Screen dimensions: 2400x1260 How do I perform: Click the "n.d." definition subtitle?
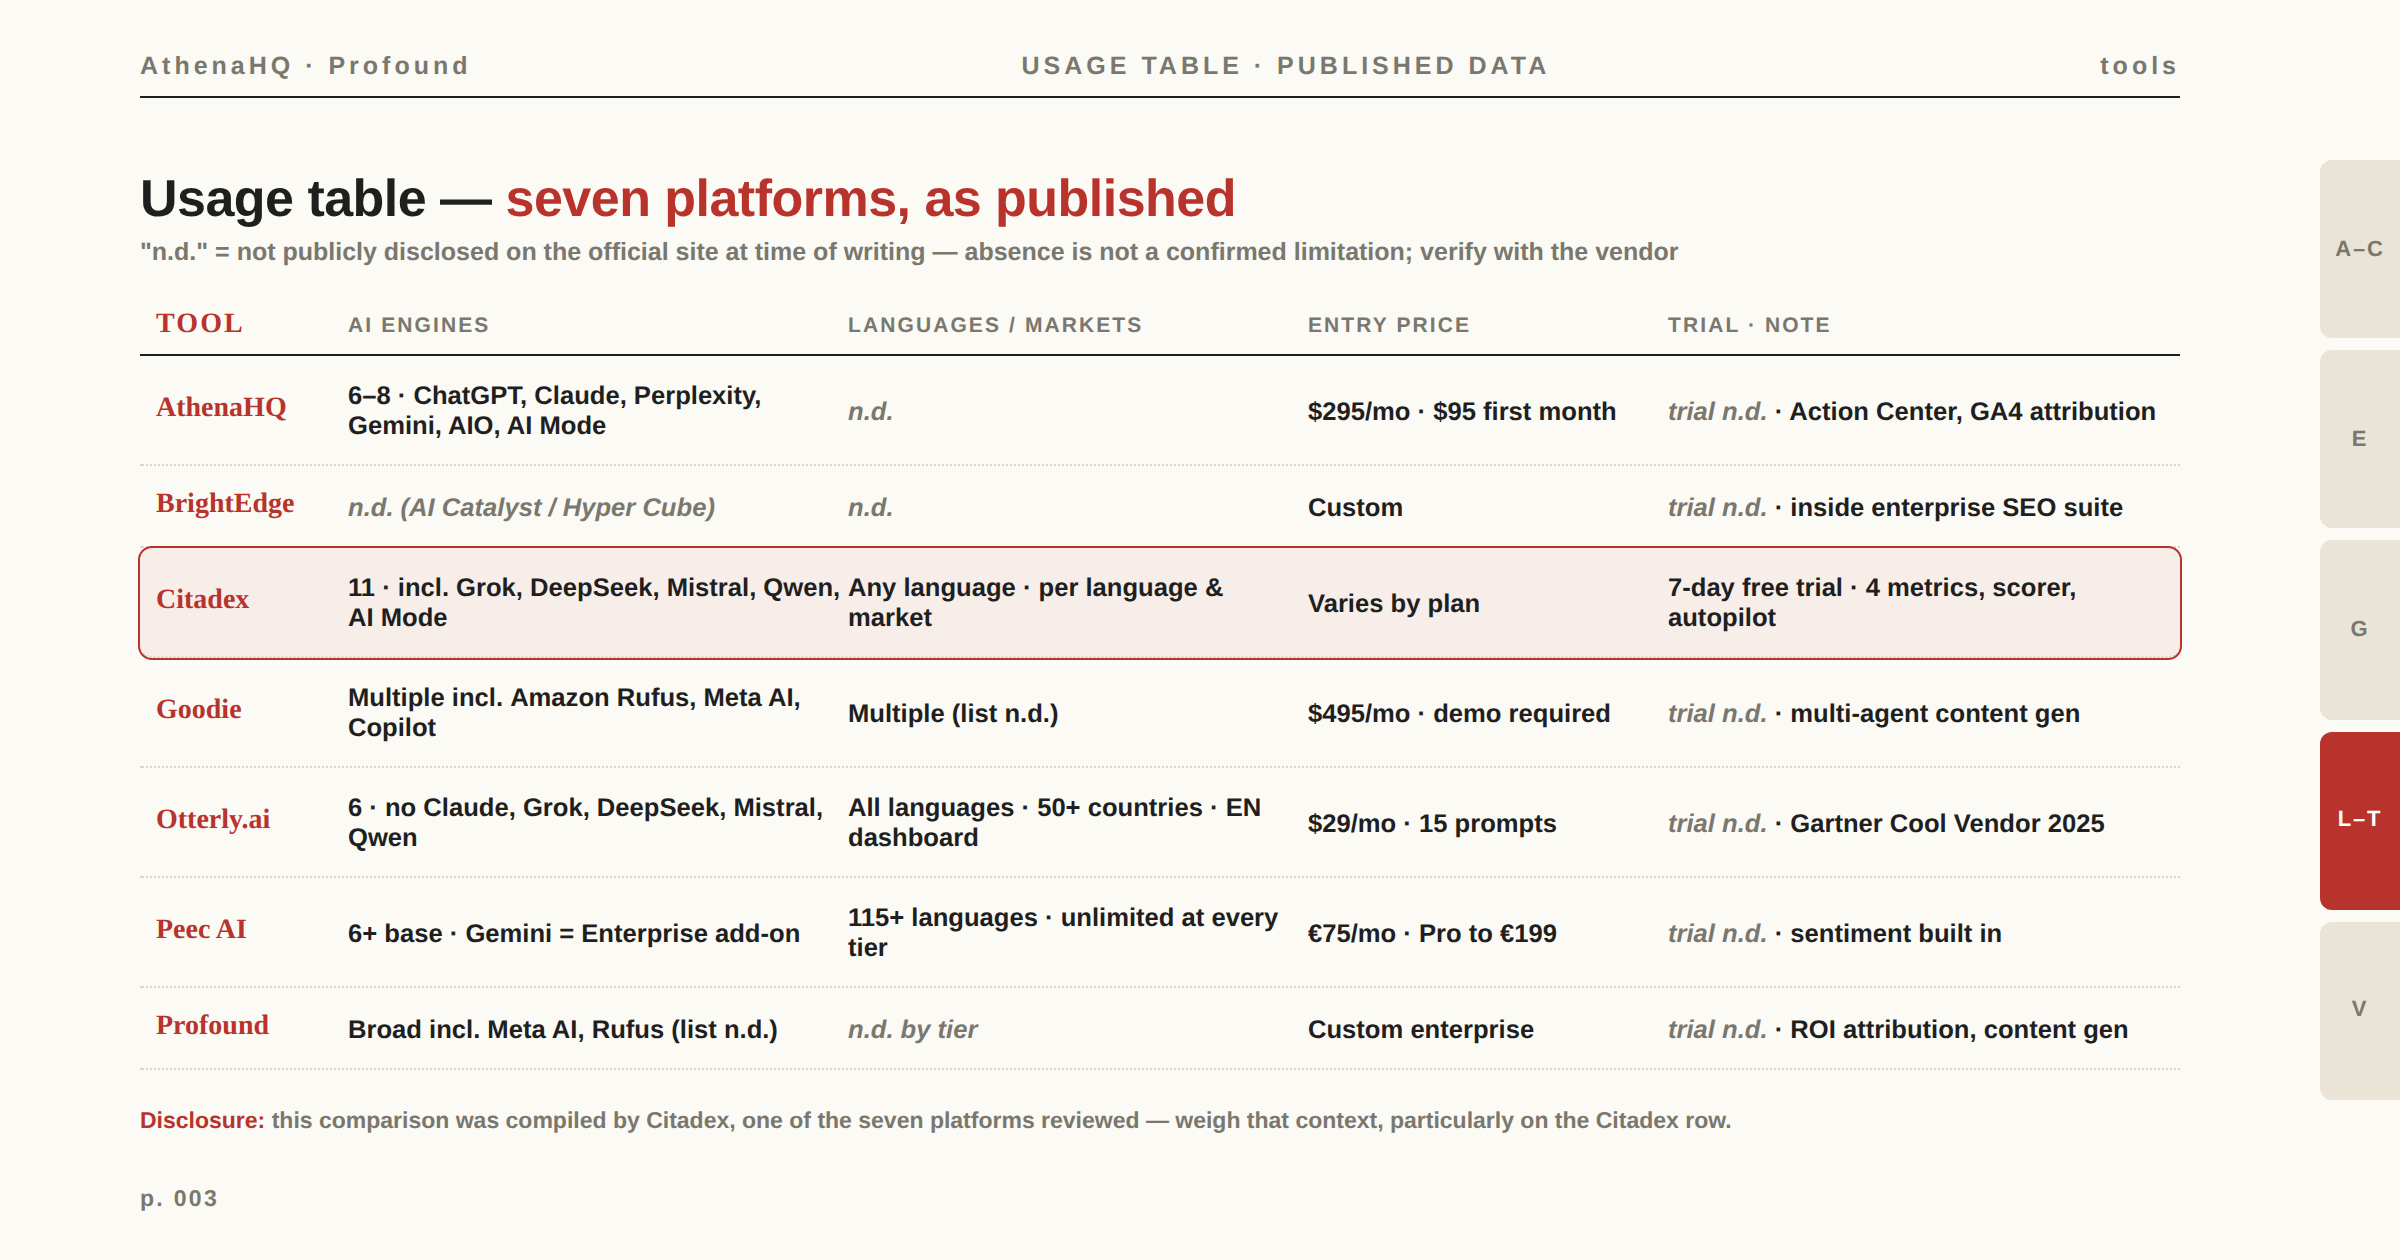point(909,252)
